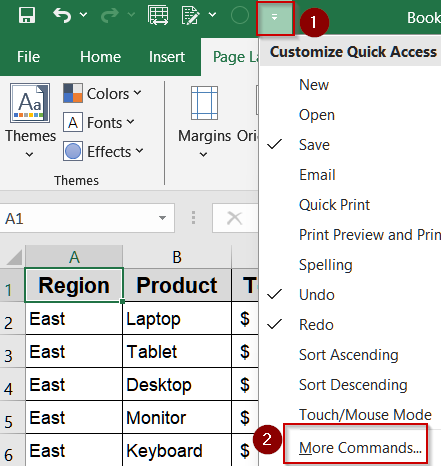Click the Tablet cell

[x=177, y=351]
